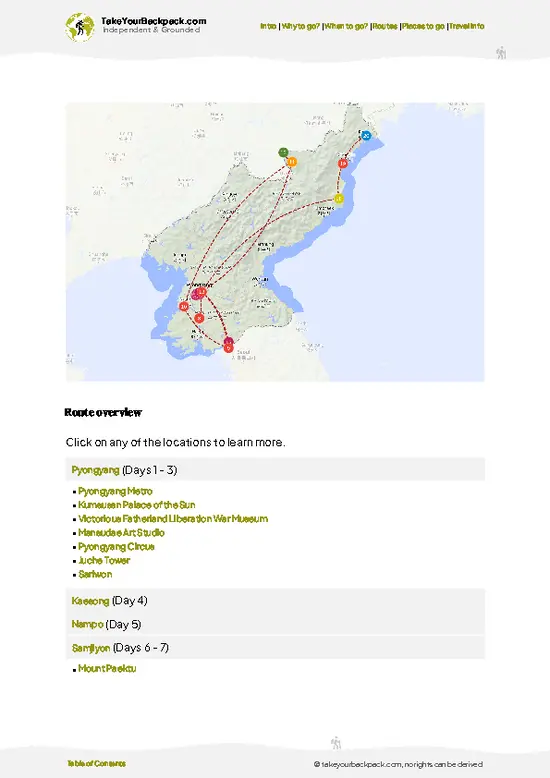The width and height of the screenshot is (550, 778).
Task: Click the red marker below blue marker 20
Action: [x=343, y=163]
